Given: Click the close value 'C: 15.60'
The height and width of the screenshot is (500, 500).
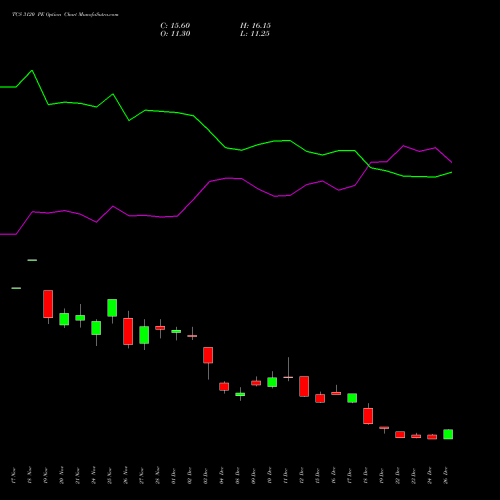Looking at the screenshot, I should point(175,26).
